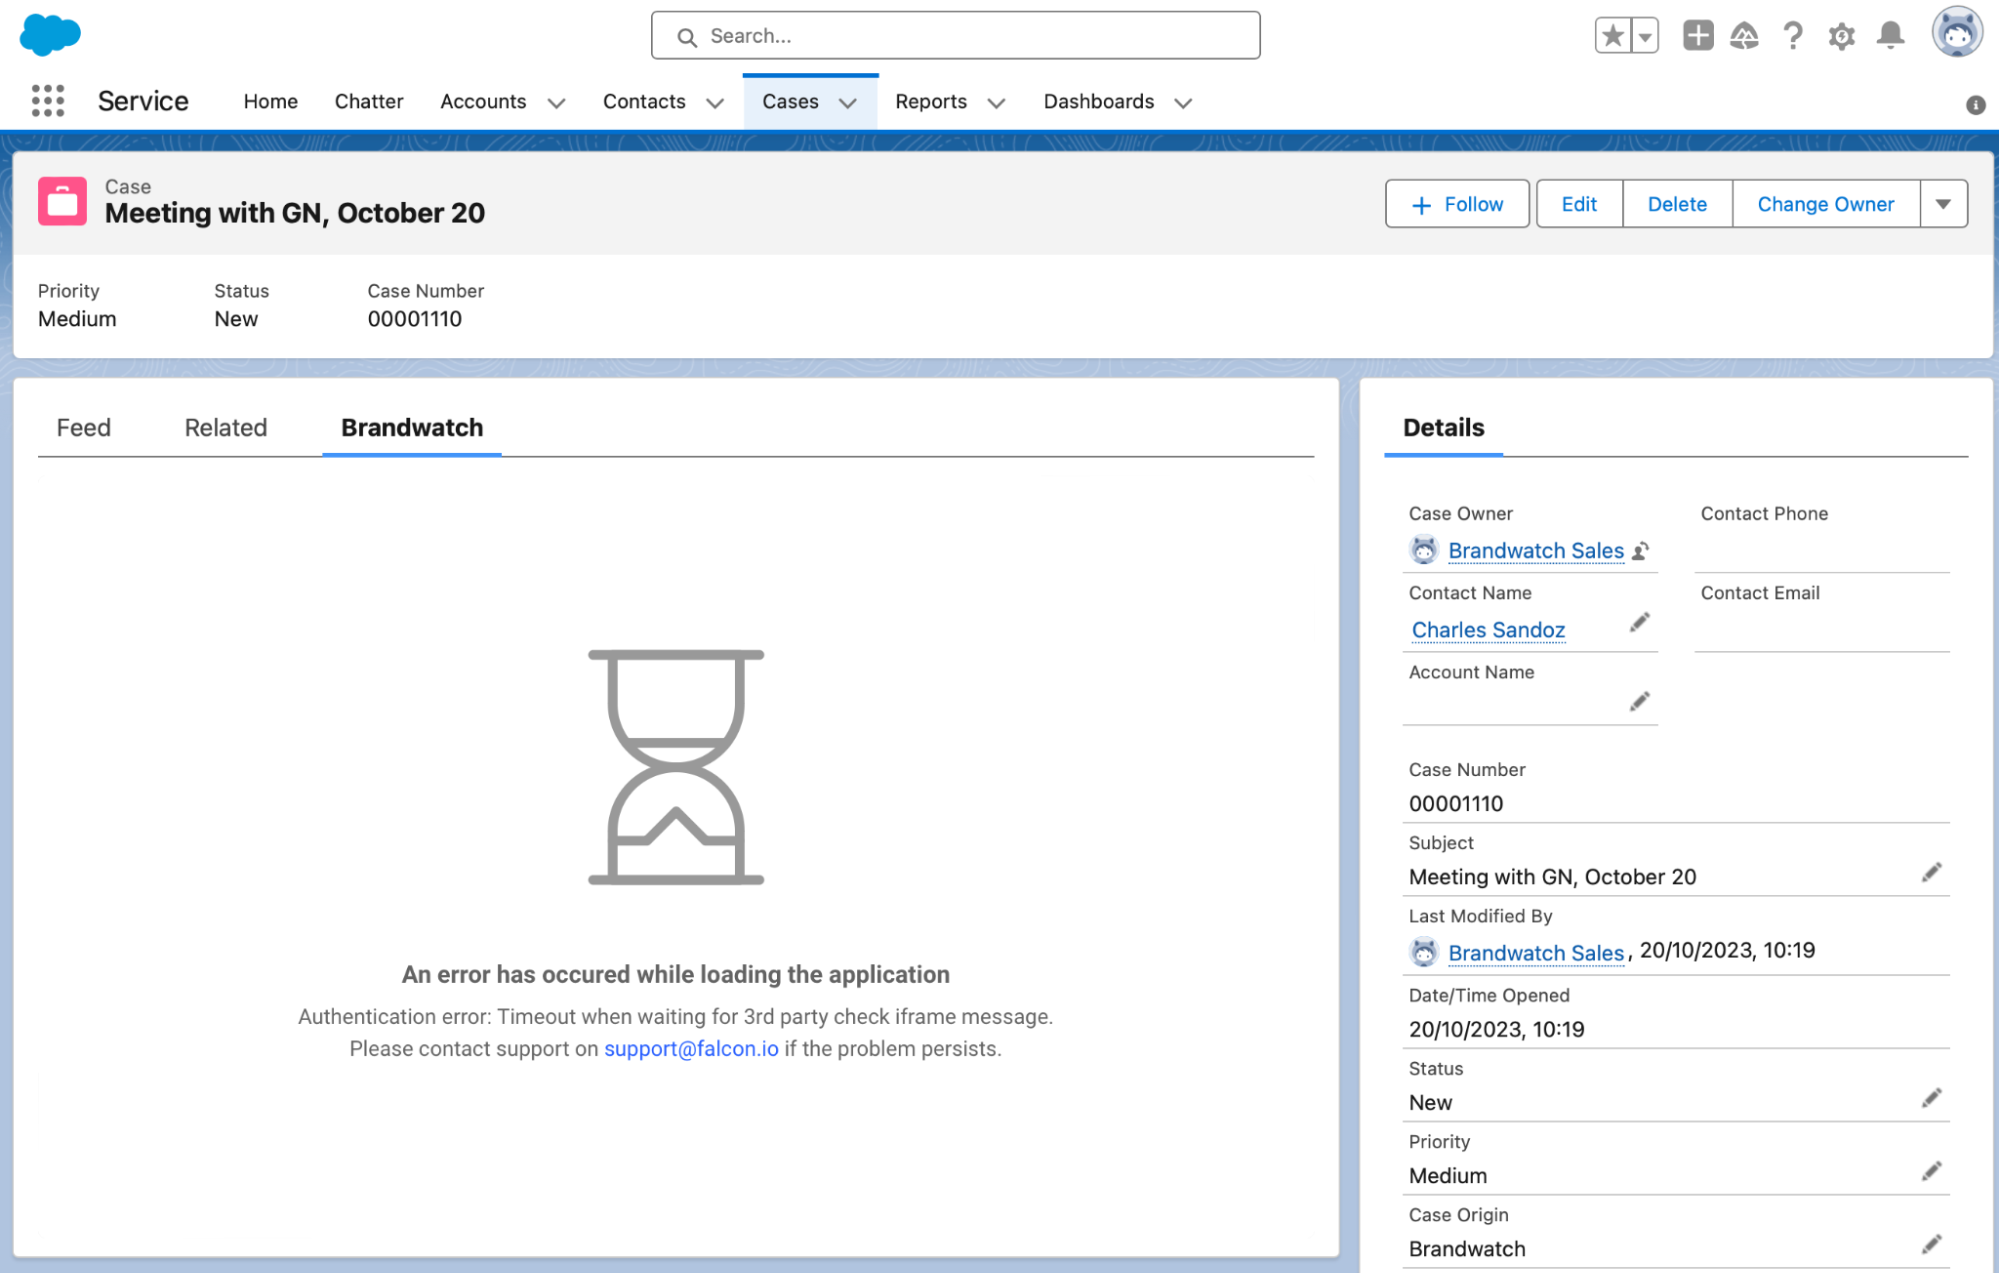The height and width of the screenshot is (1273, 1999).
Task: Click the 'Service' app name
Action: point(143,101)
